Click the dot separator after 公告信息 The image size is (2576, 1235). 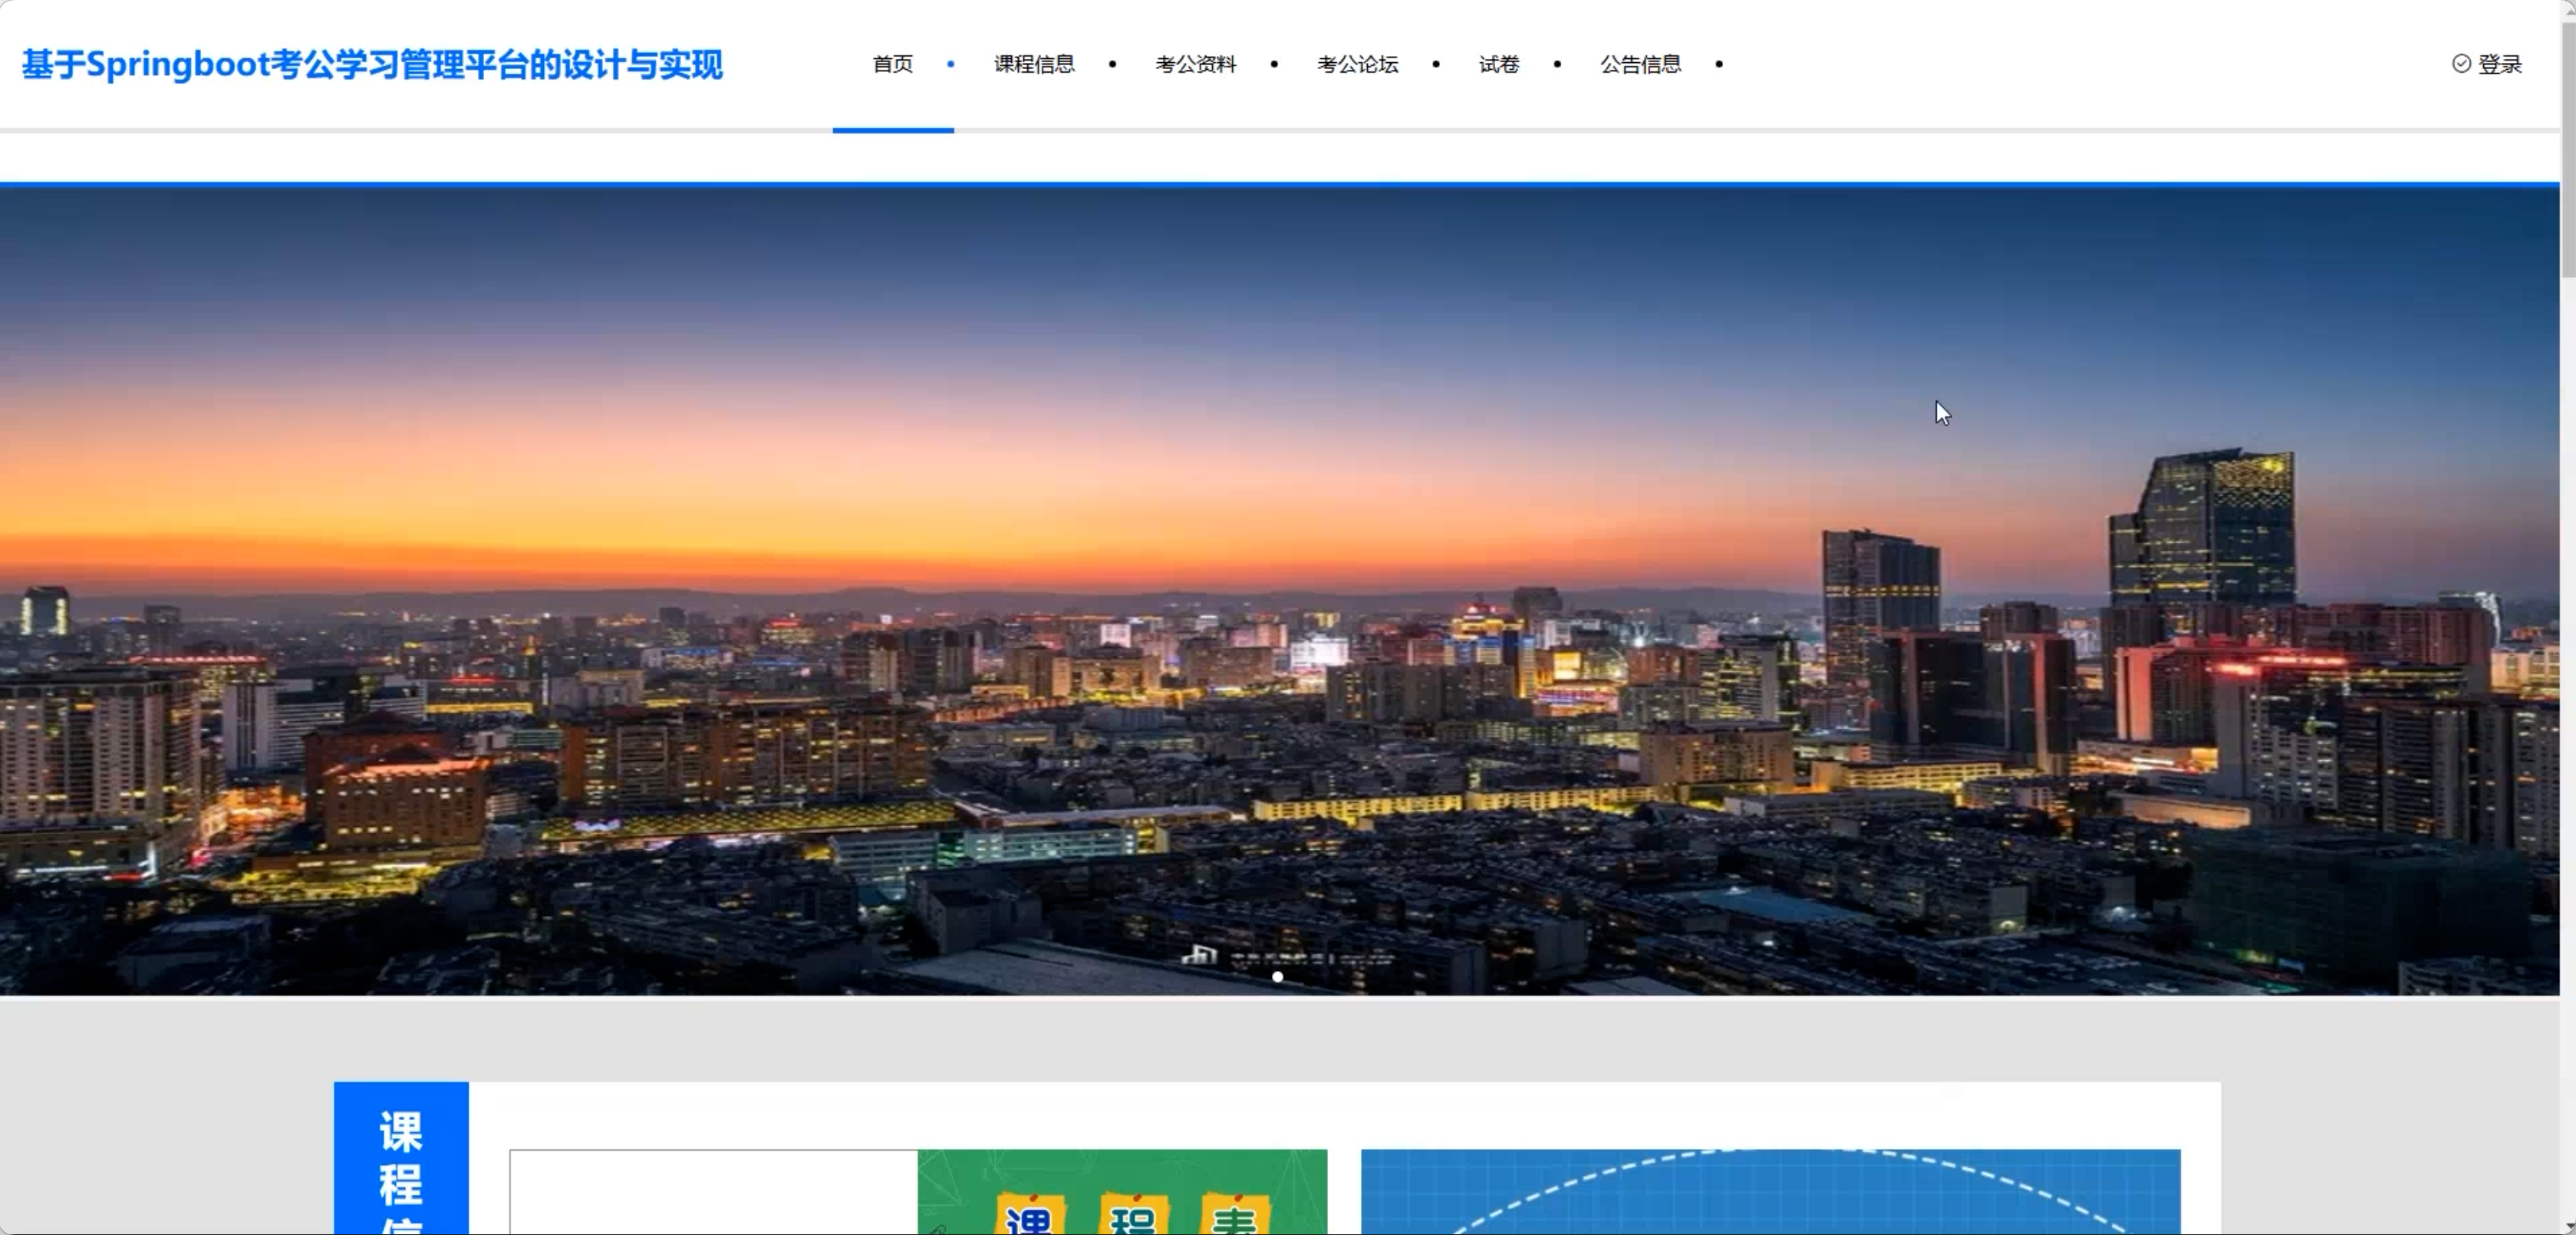coord(1719,64)
